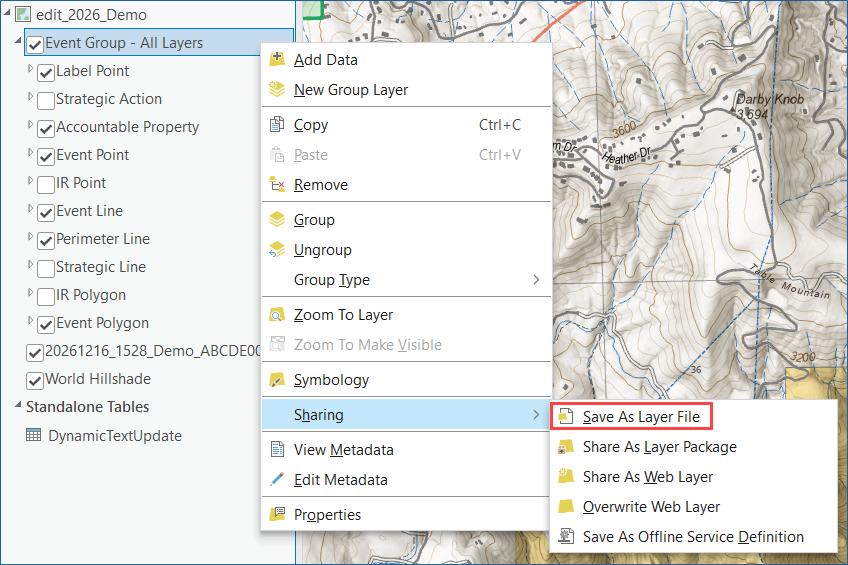Collapse the edit_2026_Demo map tree
This screenshot has width=848, height=565.
(7, 13)
